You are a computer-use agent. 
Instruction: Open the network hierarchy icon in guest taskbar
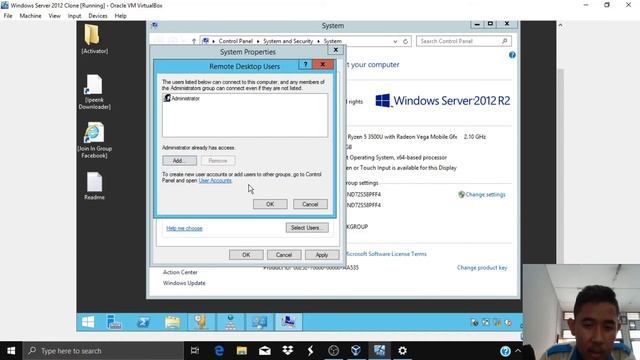[x=230, y=322]
